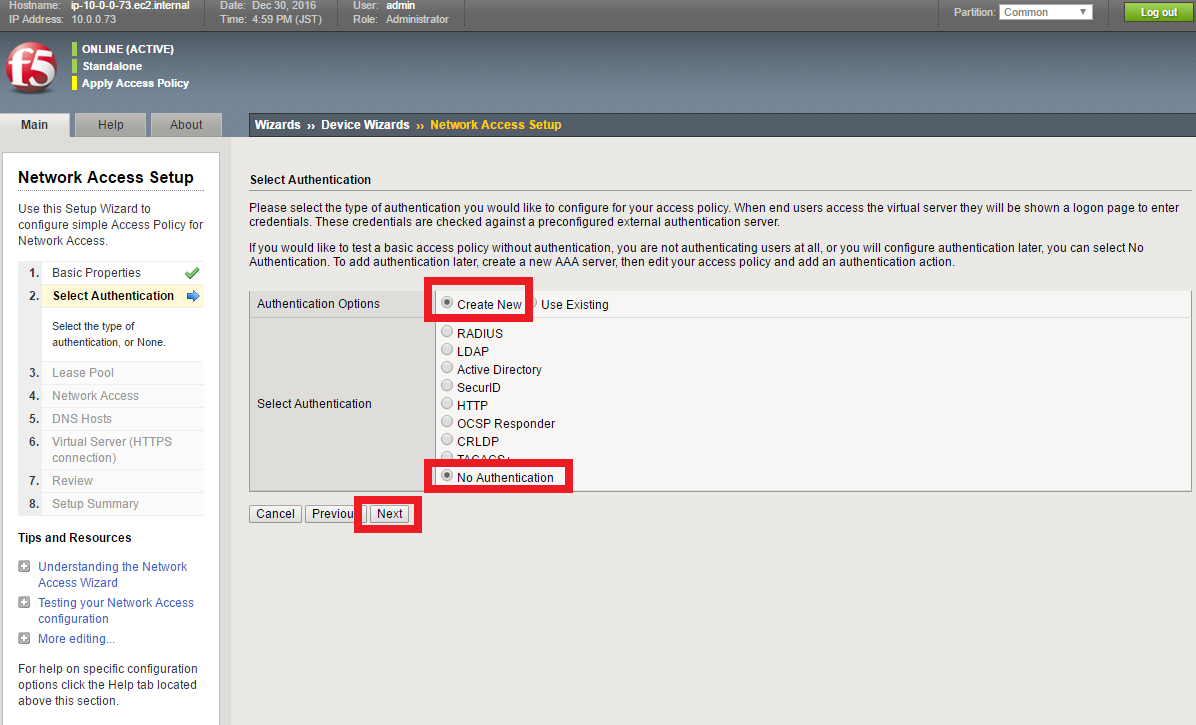The image size is (1196, 725).
Task: Open the Partition dropdown
Action: pyautogui.click(x=1046, y=12)
